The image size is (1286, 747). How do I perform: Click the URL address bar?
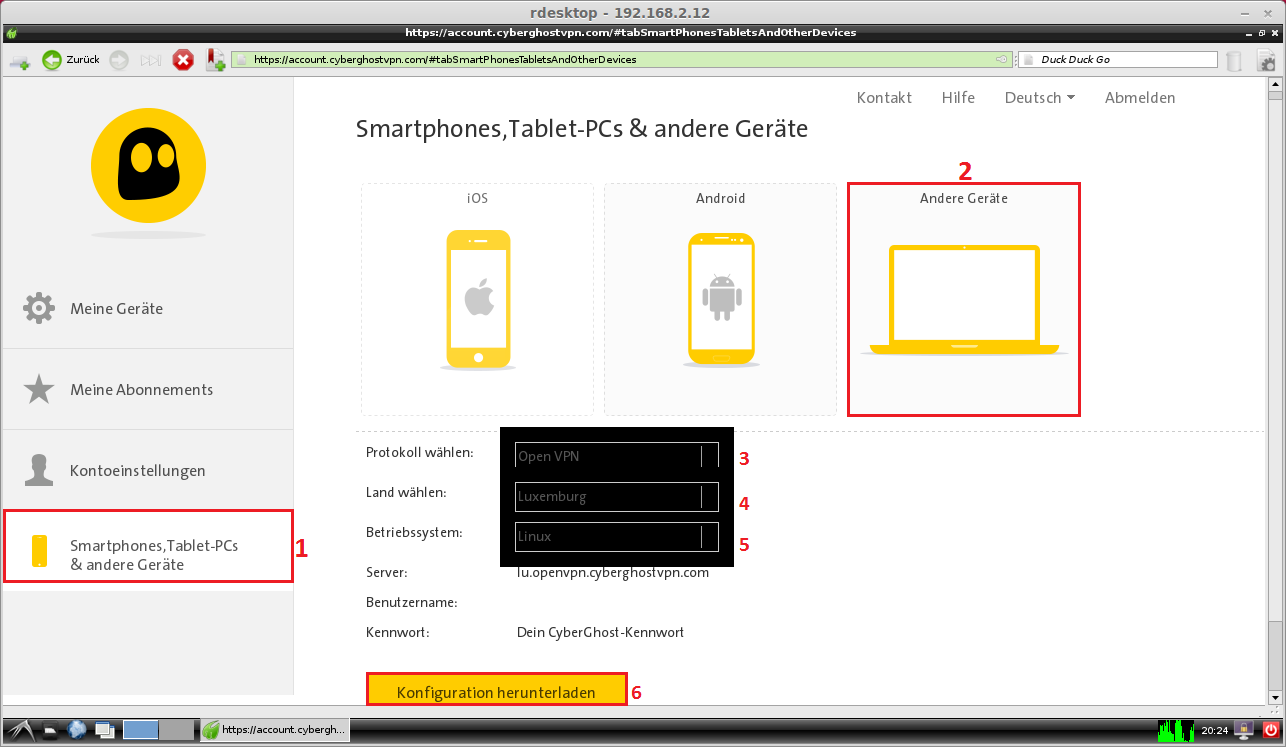pyautogui.click(x=622, y=60)
